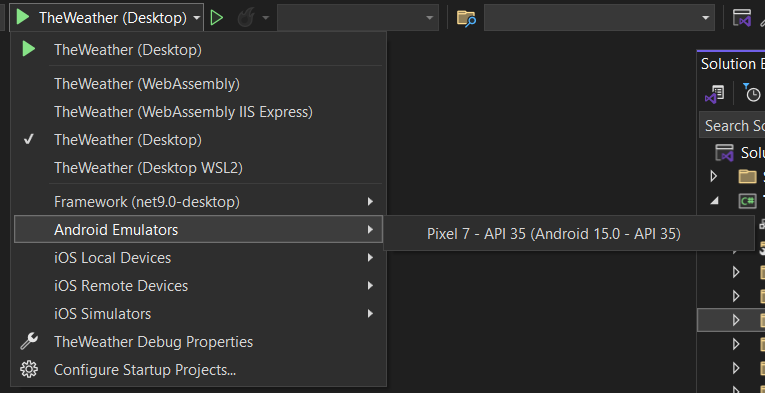Click the pending changes filter clock icon
Viewport: 765px width, 393px height.
[752, 93]
